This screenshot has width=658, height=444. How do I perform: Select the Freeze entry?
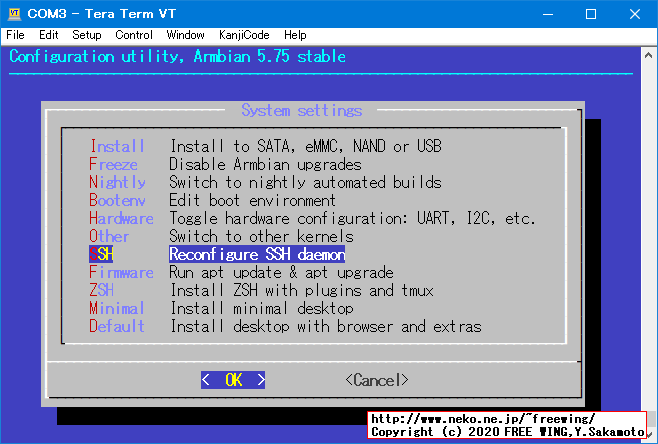tap(113, 164)
